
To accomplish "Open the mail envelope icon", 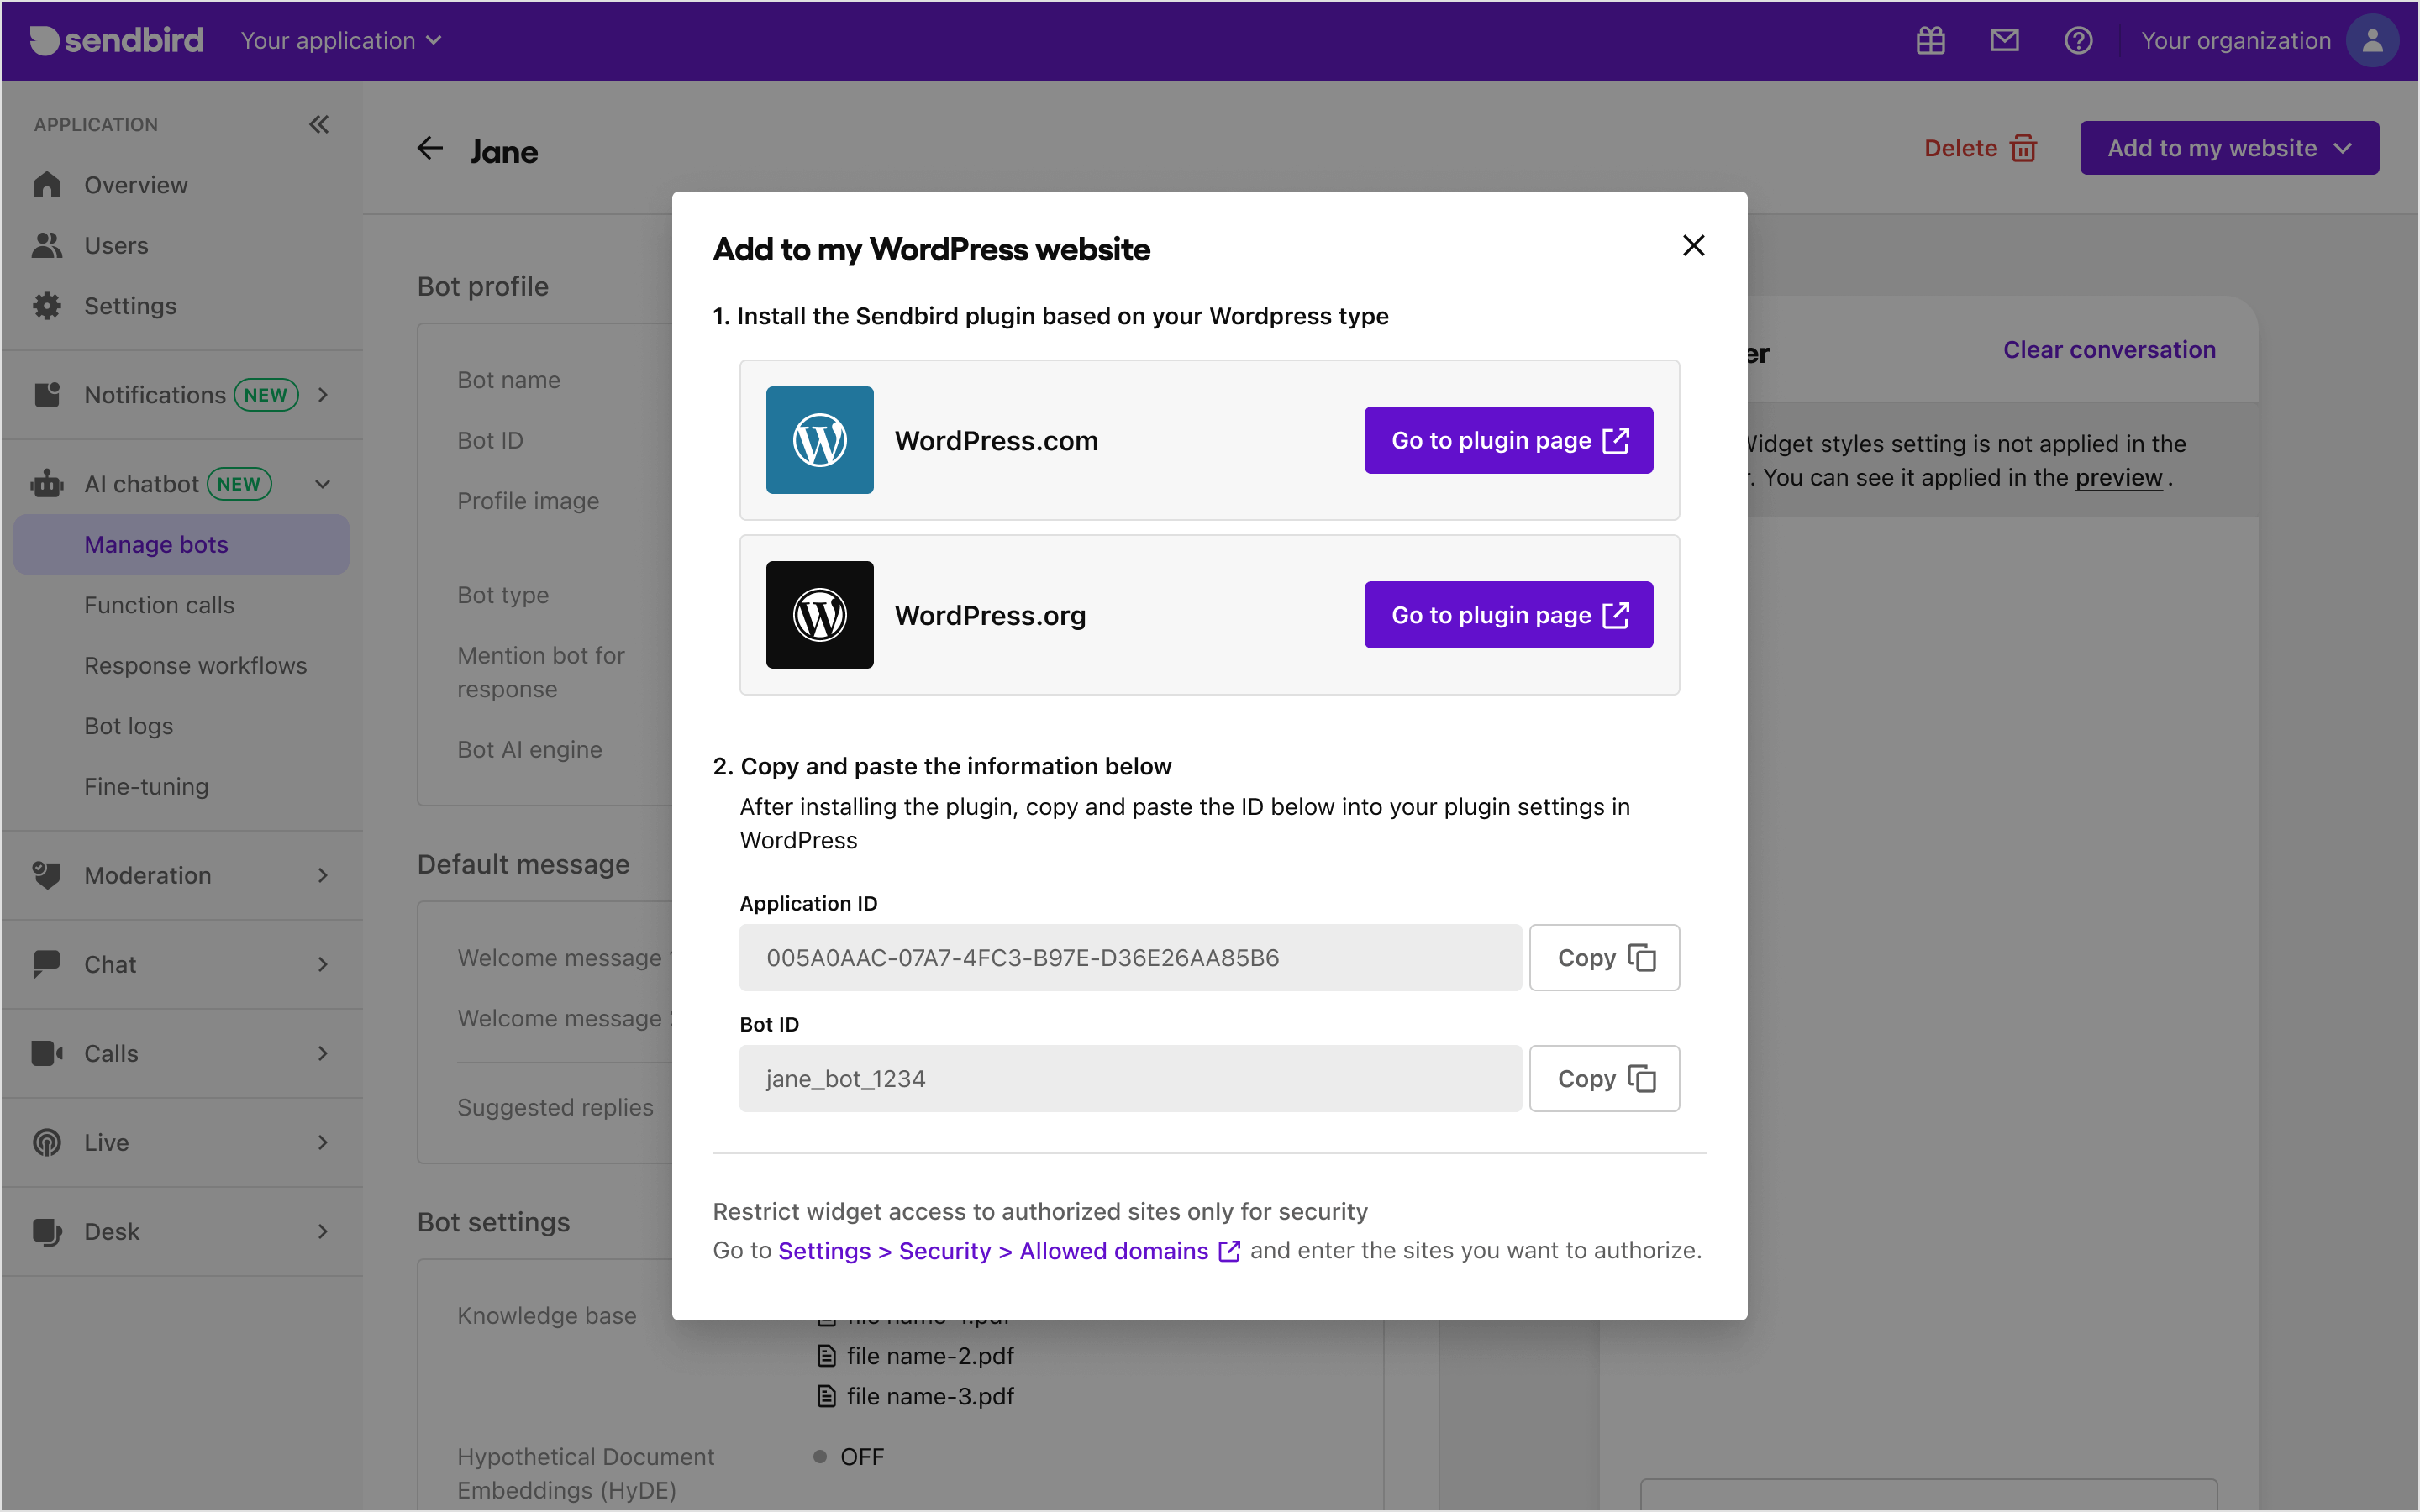I will tap(2004, 41).
